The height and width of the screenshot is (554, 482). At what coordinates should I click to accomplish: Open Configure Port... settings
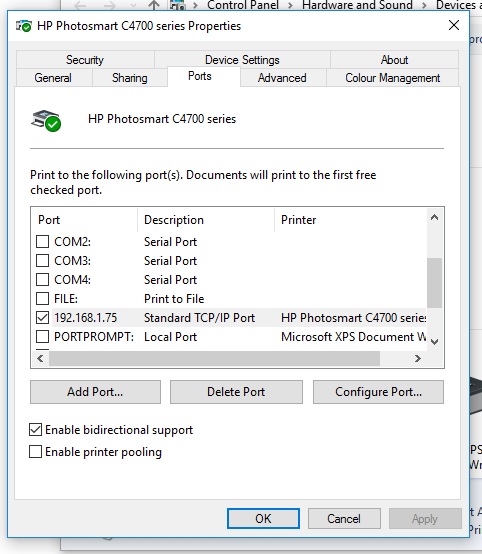(x=378, y=392)
